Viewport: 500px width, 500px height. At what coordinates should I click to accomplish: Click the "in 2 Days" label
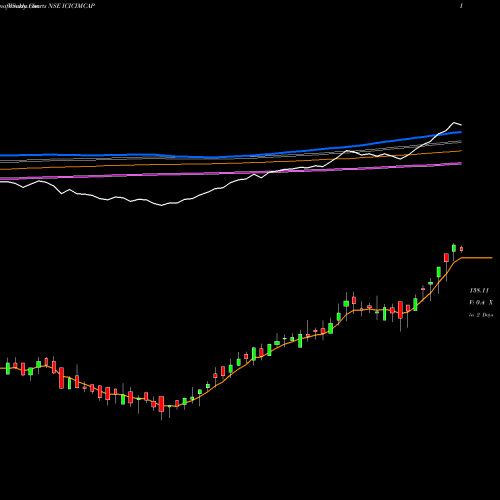coord(481,315)
